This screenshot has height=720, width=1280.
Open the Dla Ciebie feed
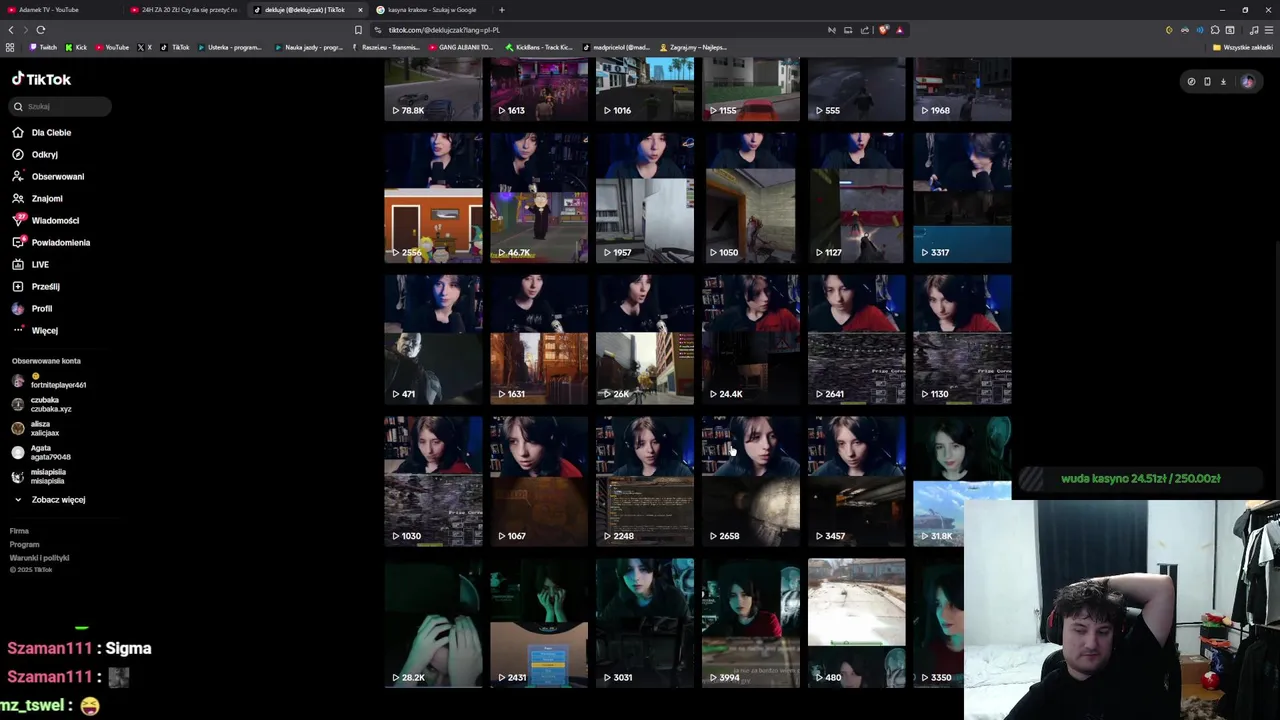(x=42, y=132)
